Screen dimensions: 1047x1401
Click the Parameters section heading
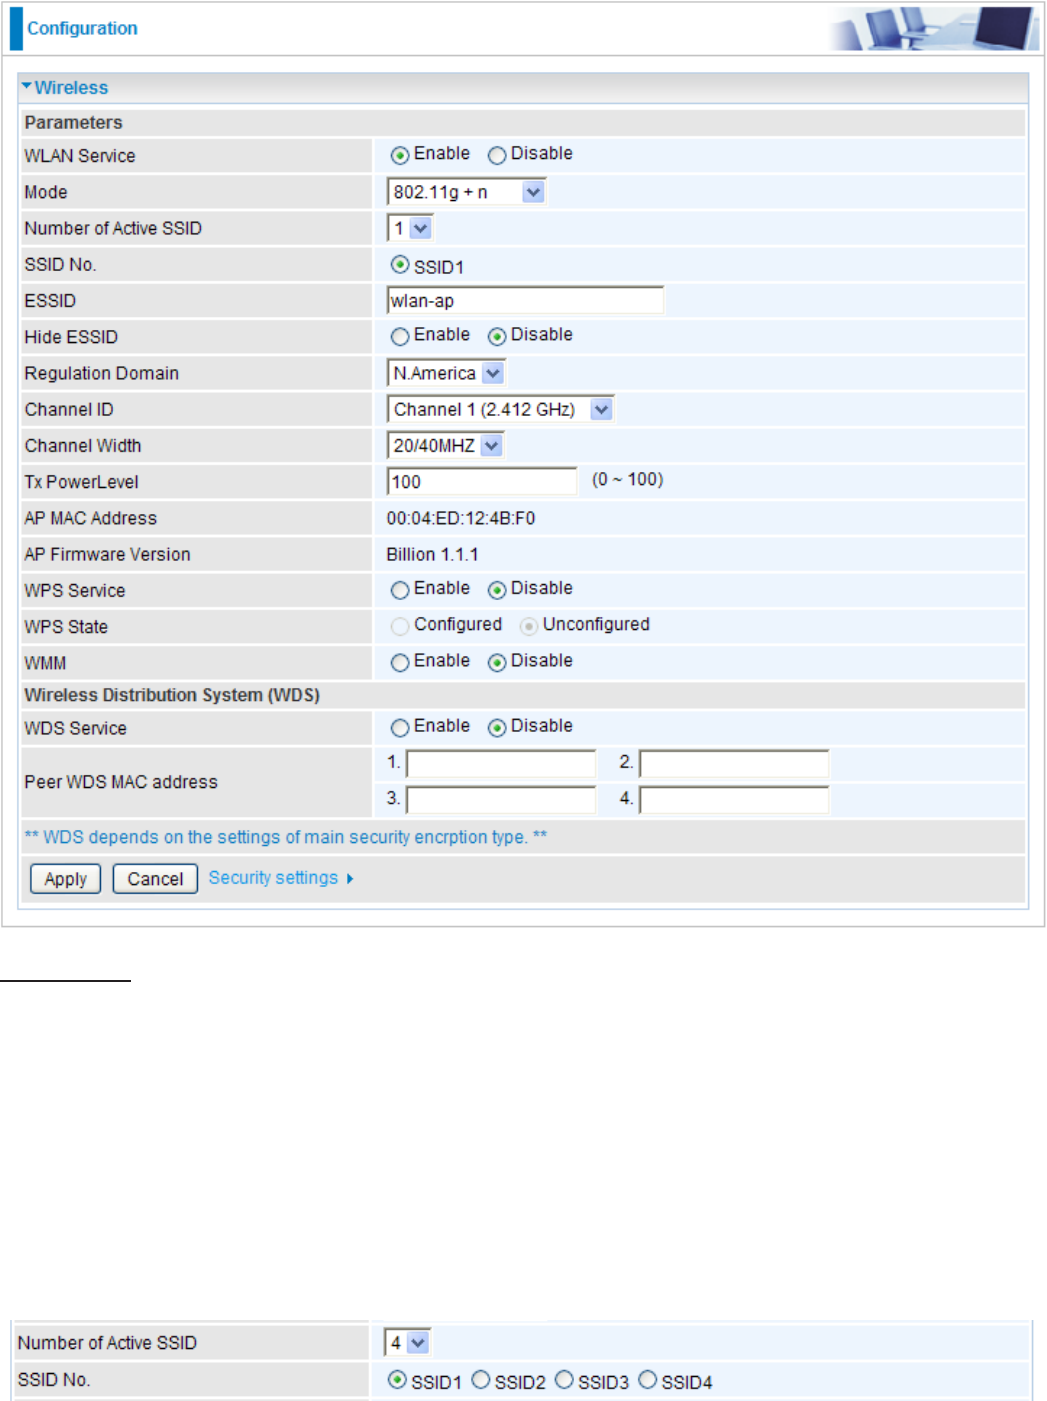point(74,122)
